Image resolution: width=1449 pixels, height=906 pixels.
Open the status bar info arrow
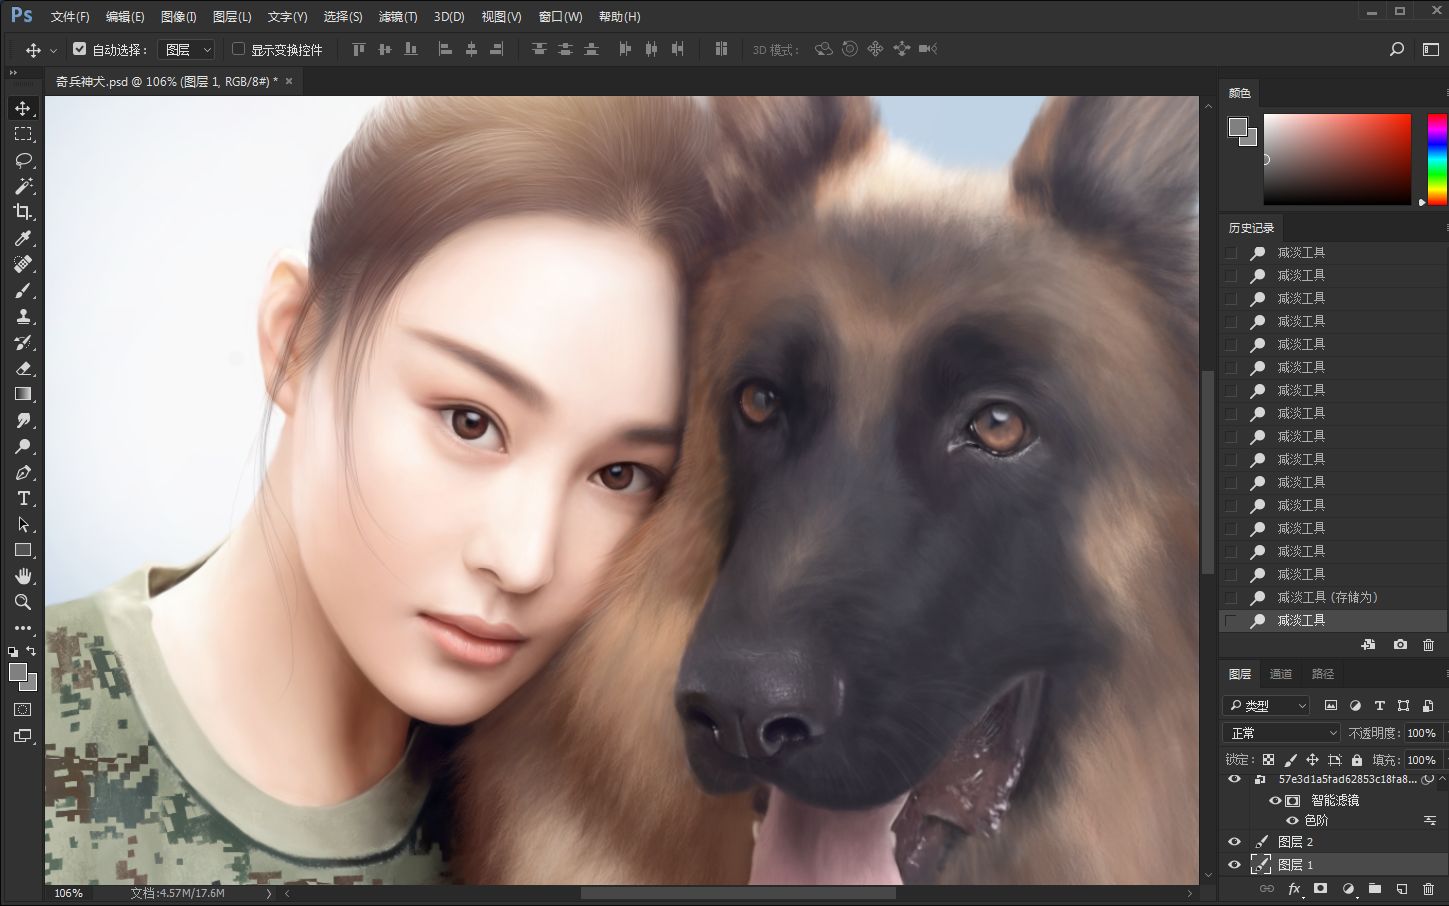click(269, 893)
